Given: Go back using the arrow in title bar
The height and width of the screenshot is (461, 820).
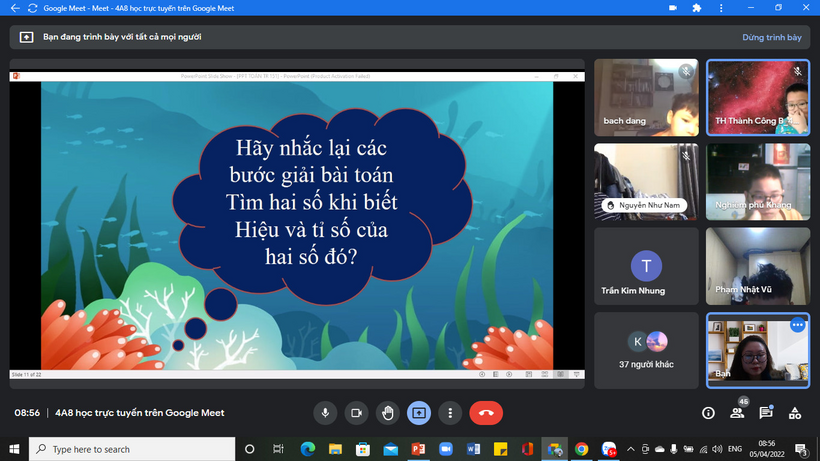Looking at the screenshot, I should coord(14,8).
